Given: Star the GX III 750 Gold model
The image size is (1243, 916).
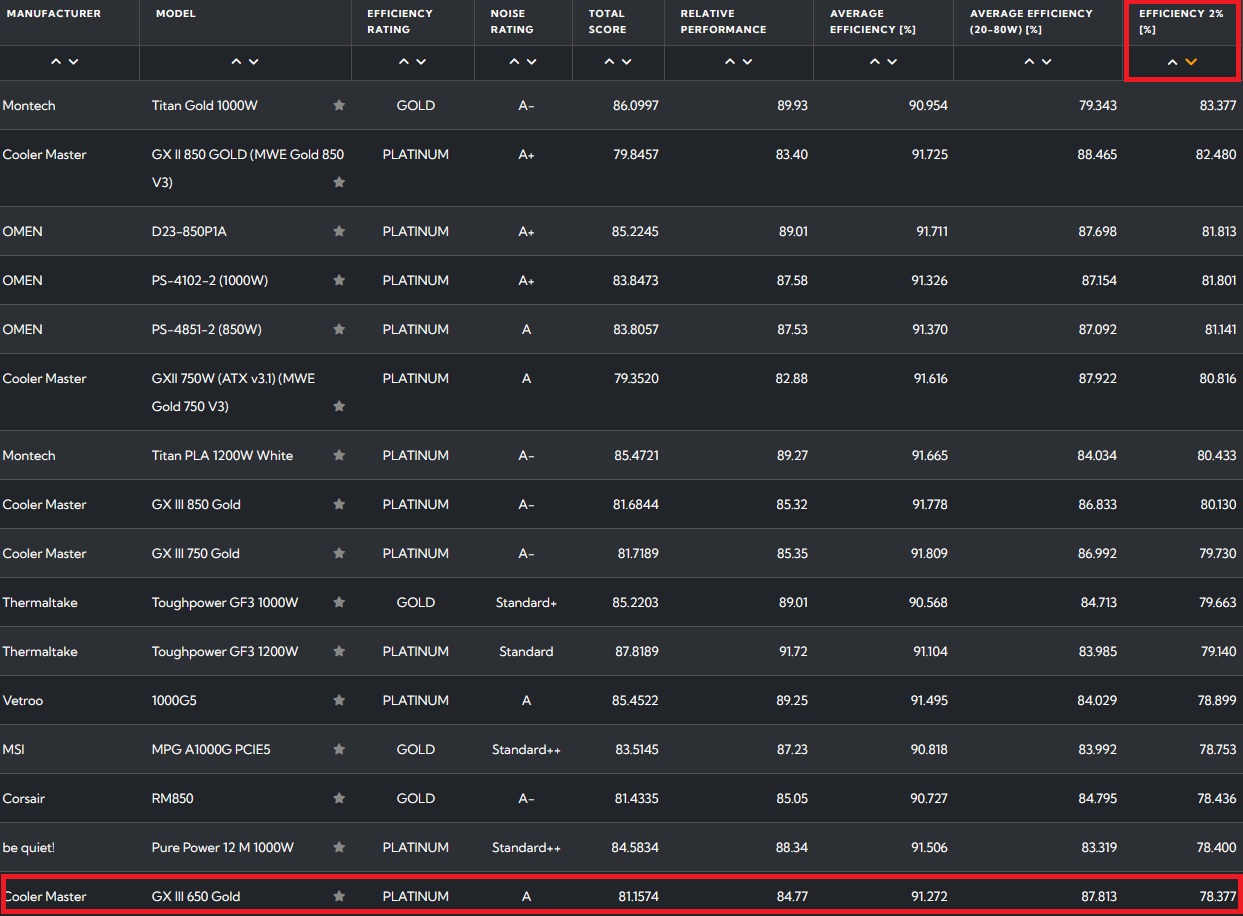Looking at the screenshot, I should pos(339,553).
